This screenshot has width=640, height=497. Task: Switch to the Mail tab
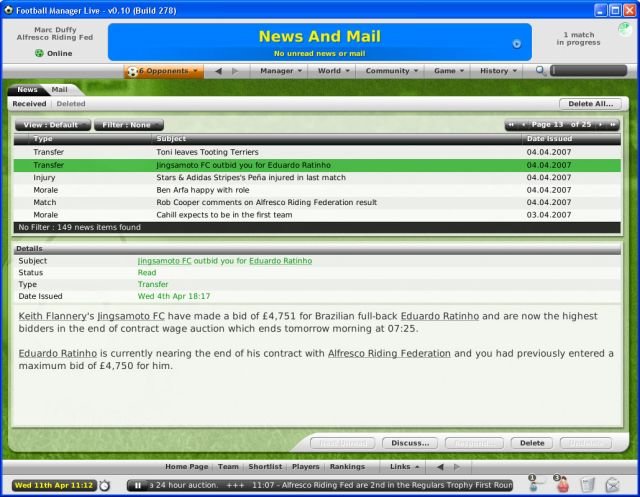(60, 89)
